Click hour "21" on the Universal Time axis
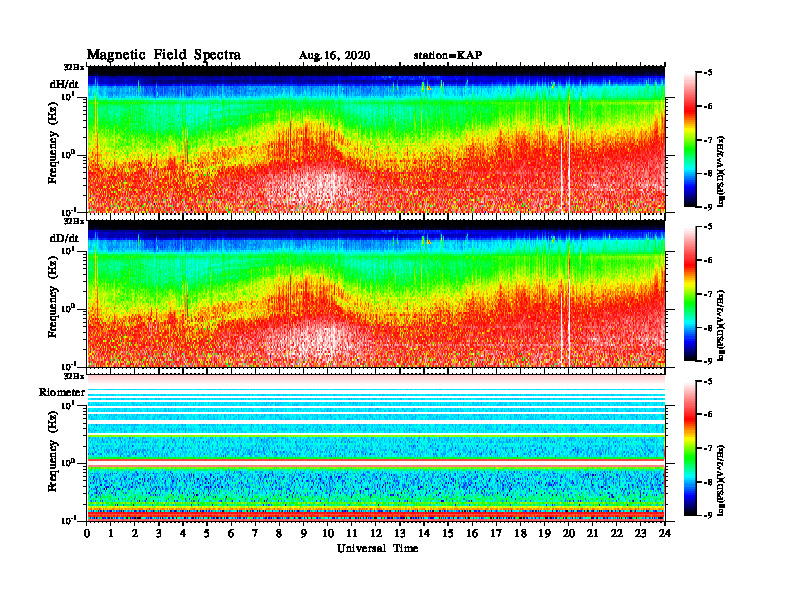The height and width of the screenshot is (612, 792). pyautogui.click(x=592, y=534)
